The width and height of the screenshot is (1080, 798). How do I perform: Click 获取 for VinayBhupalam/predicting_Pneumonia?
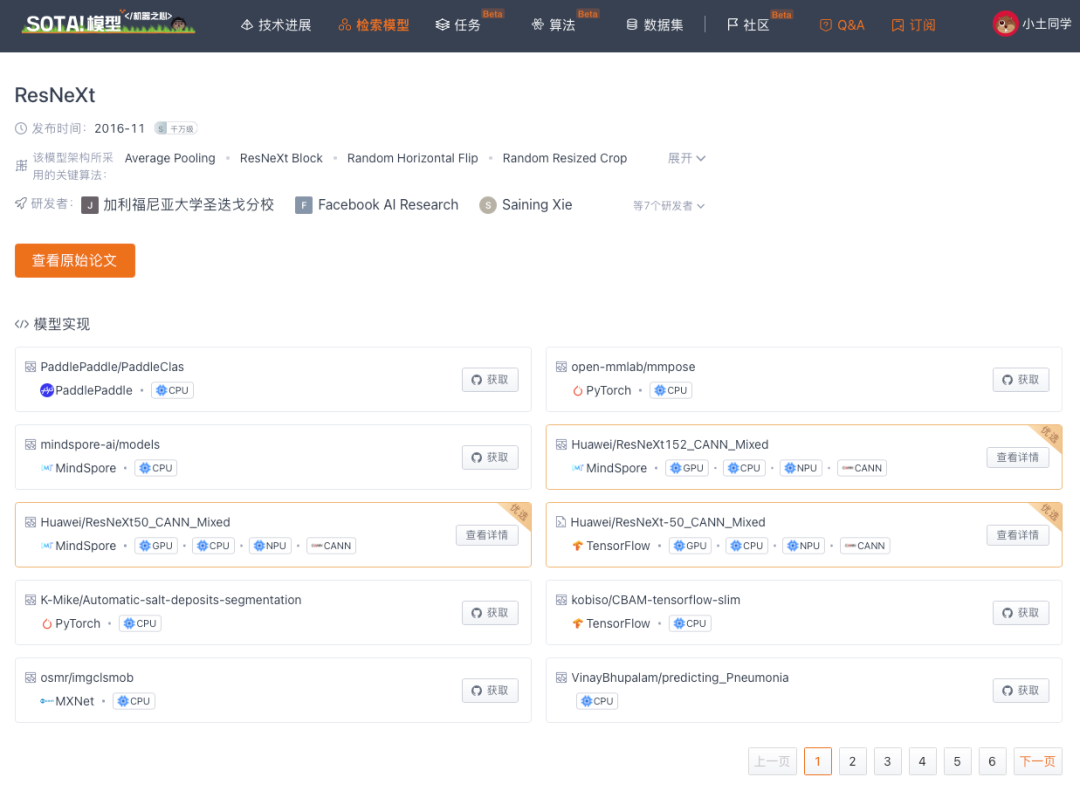coord(1021,691)
